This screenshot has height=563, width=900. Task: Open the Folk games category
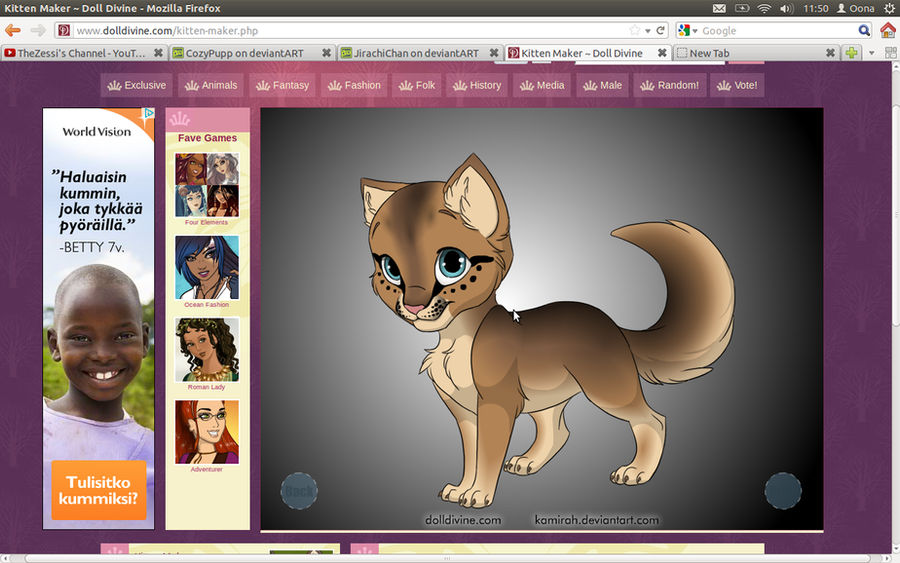pos(417,85)
